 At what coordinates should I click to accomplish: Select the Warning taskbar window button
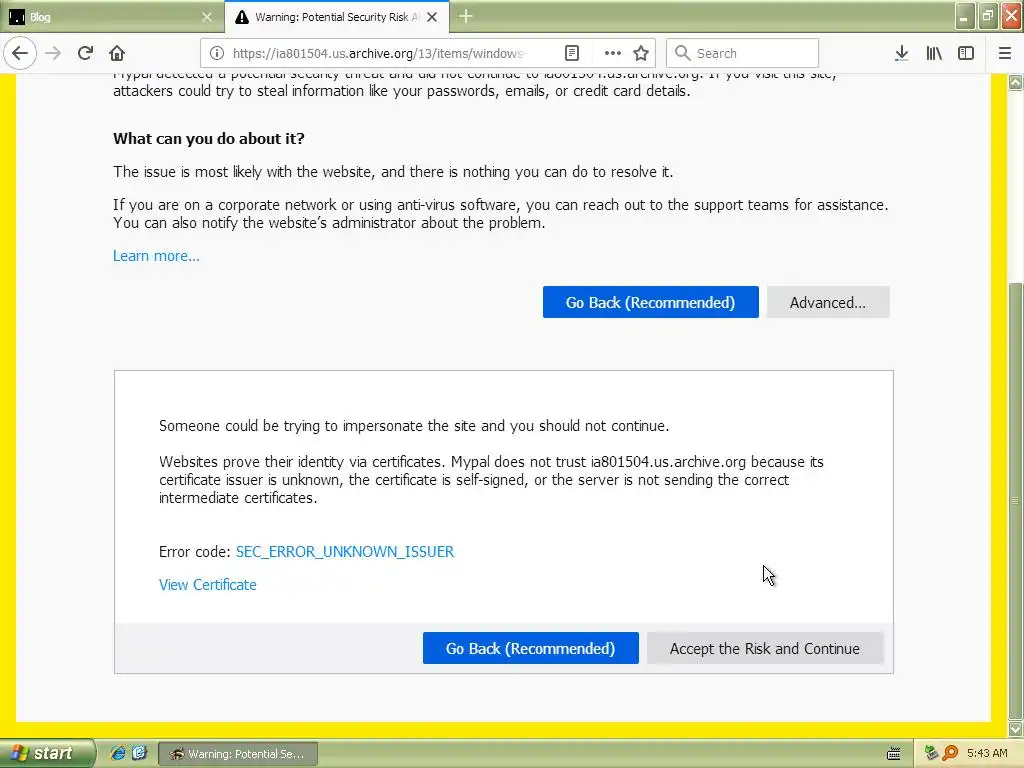(x=238, y=754)
